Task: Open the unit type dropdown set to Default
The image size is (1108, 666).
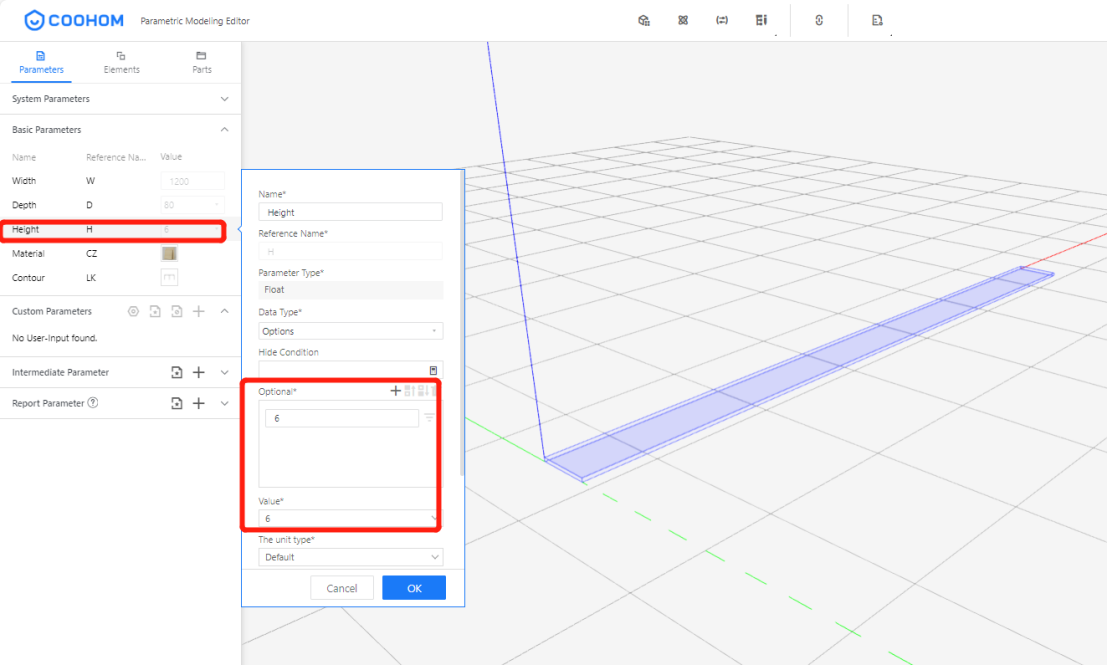Action: (350, 557)
